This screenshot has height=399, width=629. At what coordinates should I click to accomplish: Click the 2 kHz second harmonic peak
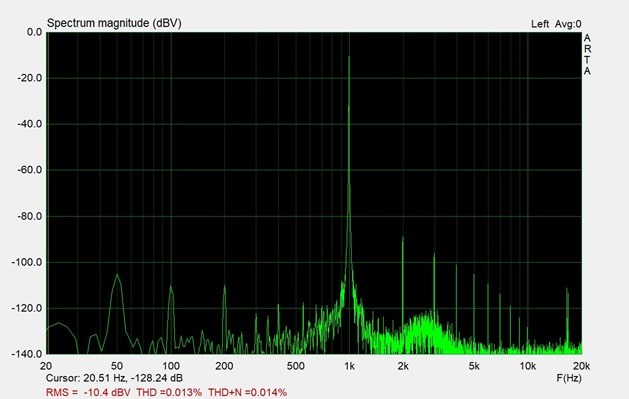[403, 238]
